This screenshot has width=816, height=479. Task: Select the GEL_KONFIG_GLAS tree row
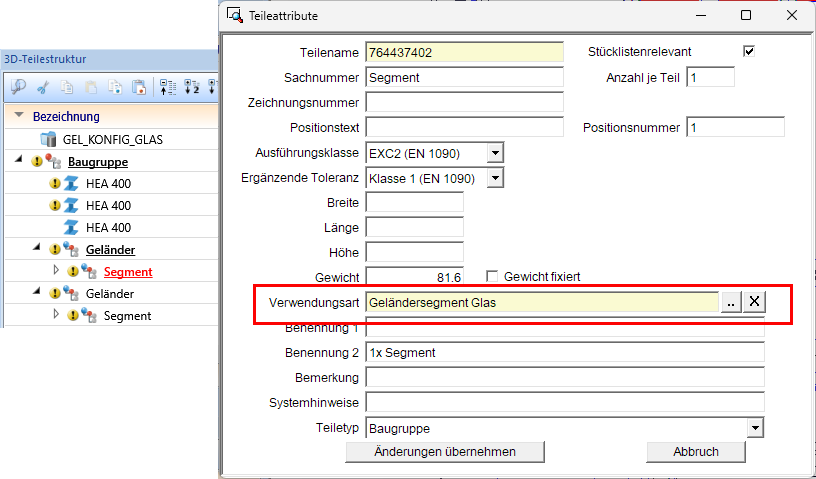pos(111,140)
